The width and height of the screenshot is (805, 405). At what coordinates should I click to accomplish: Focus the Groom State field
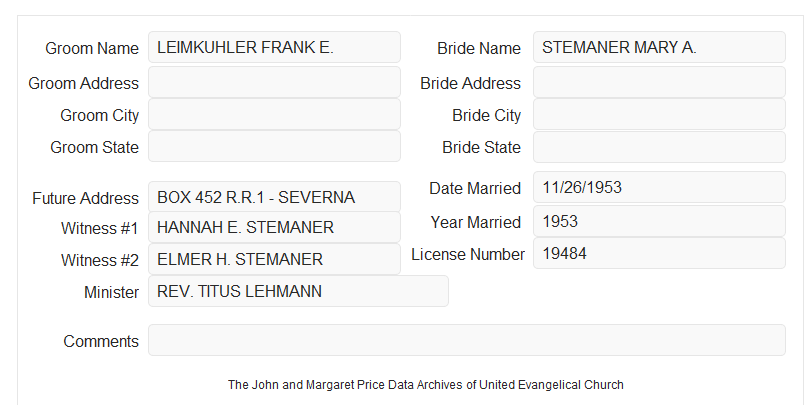pyautogui.click(x=274, y=146)
